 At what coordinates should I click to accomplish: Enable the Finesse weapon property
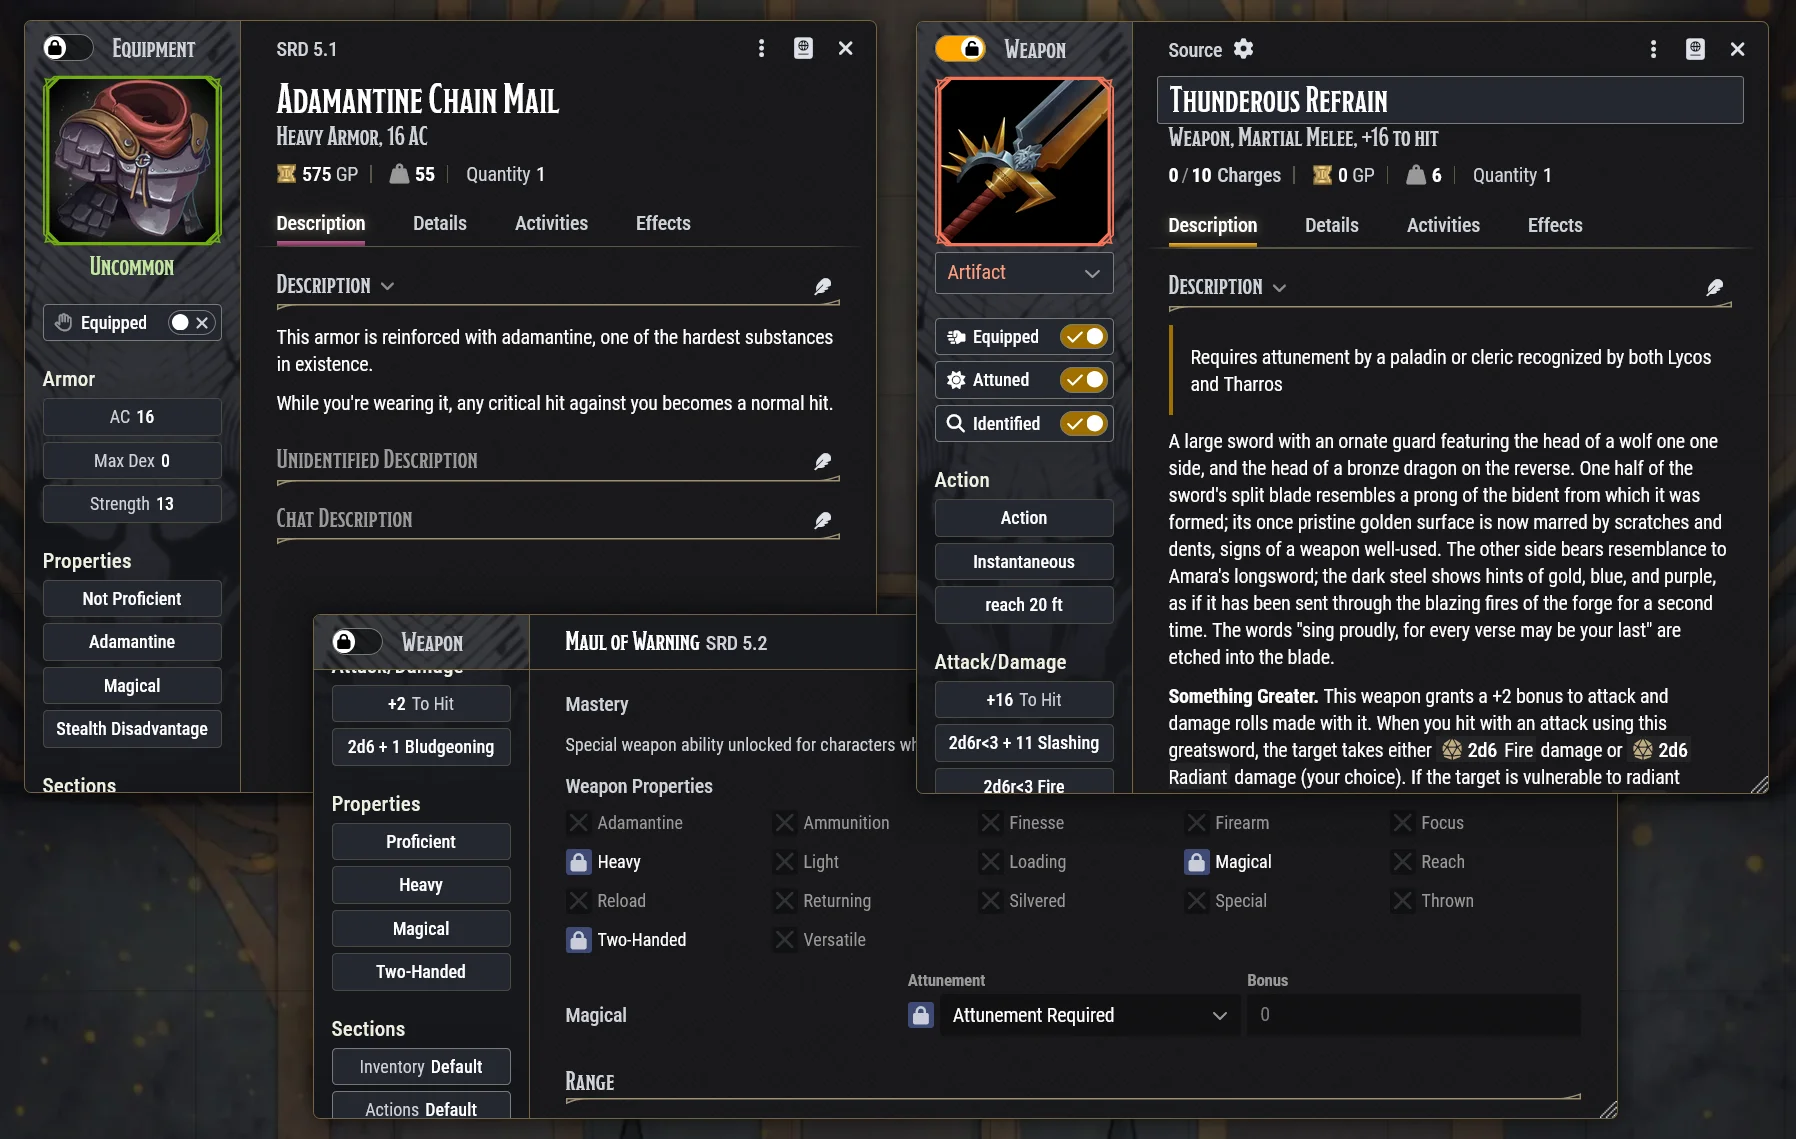pos(990,823)
